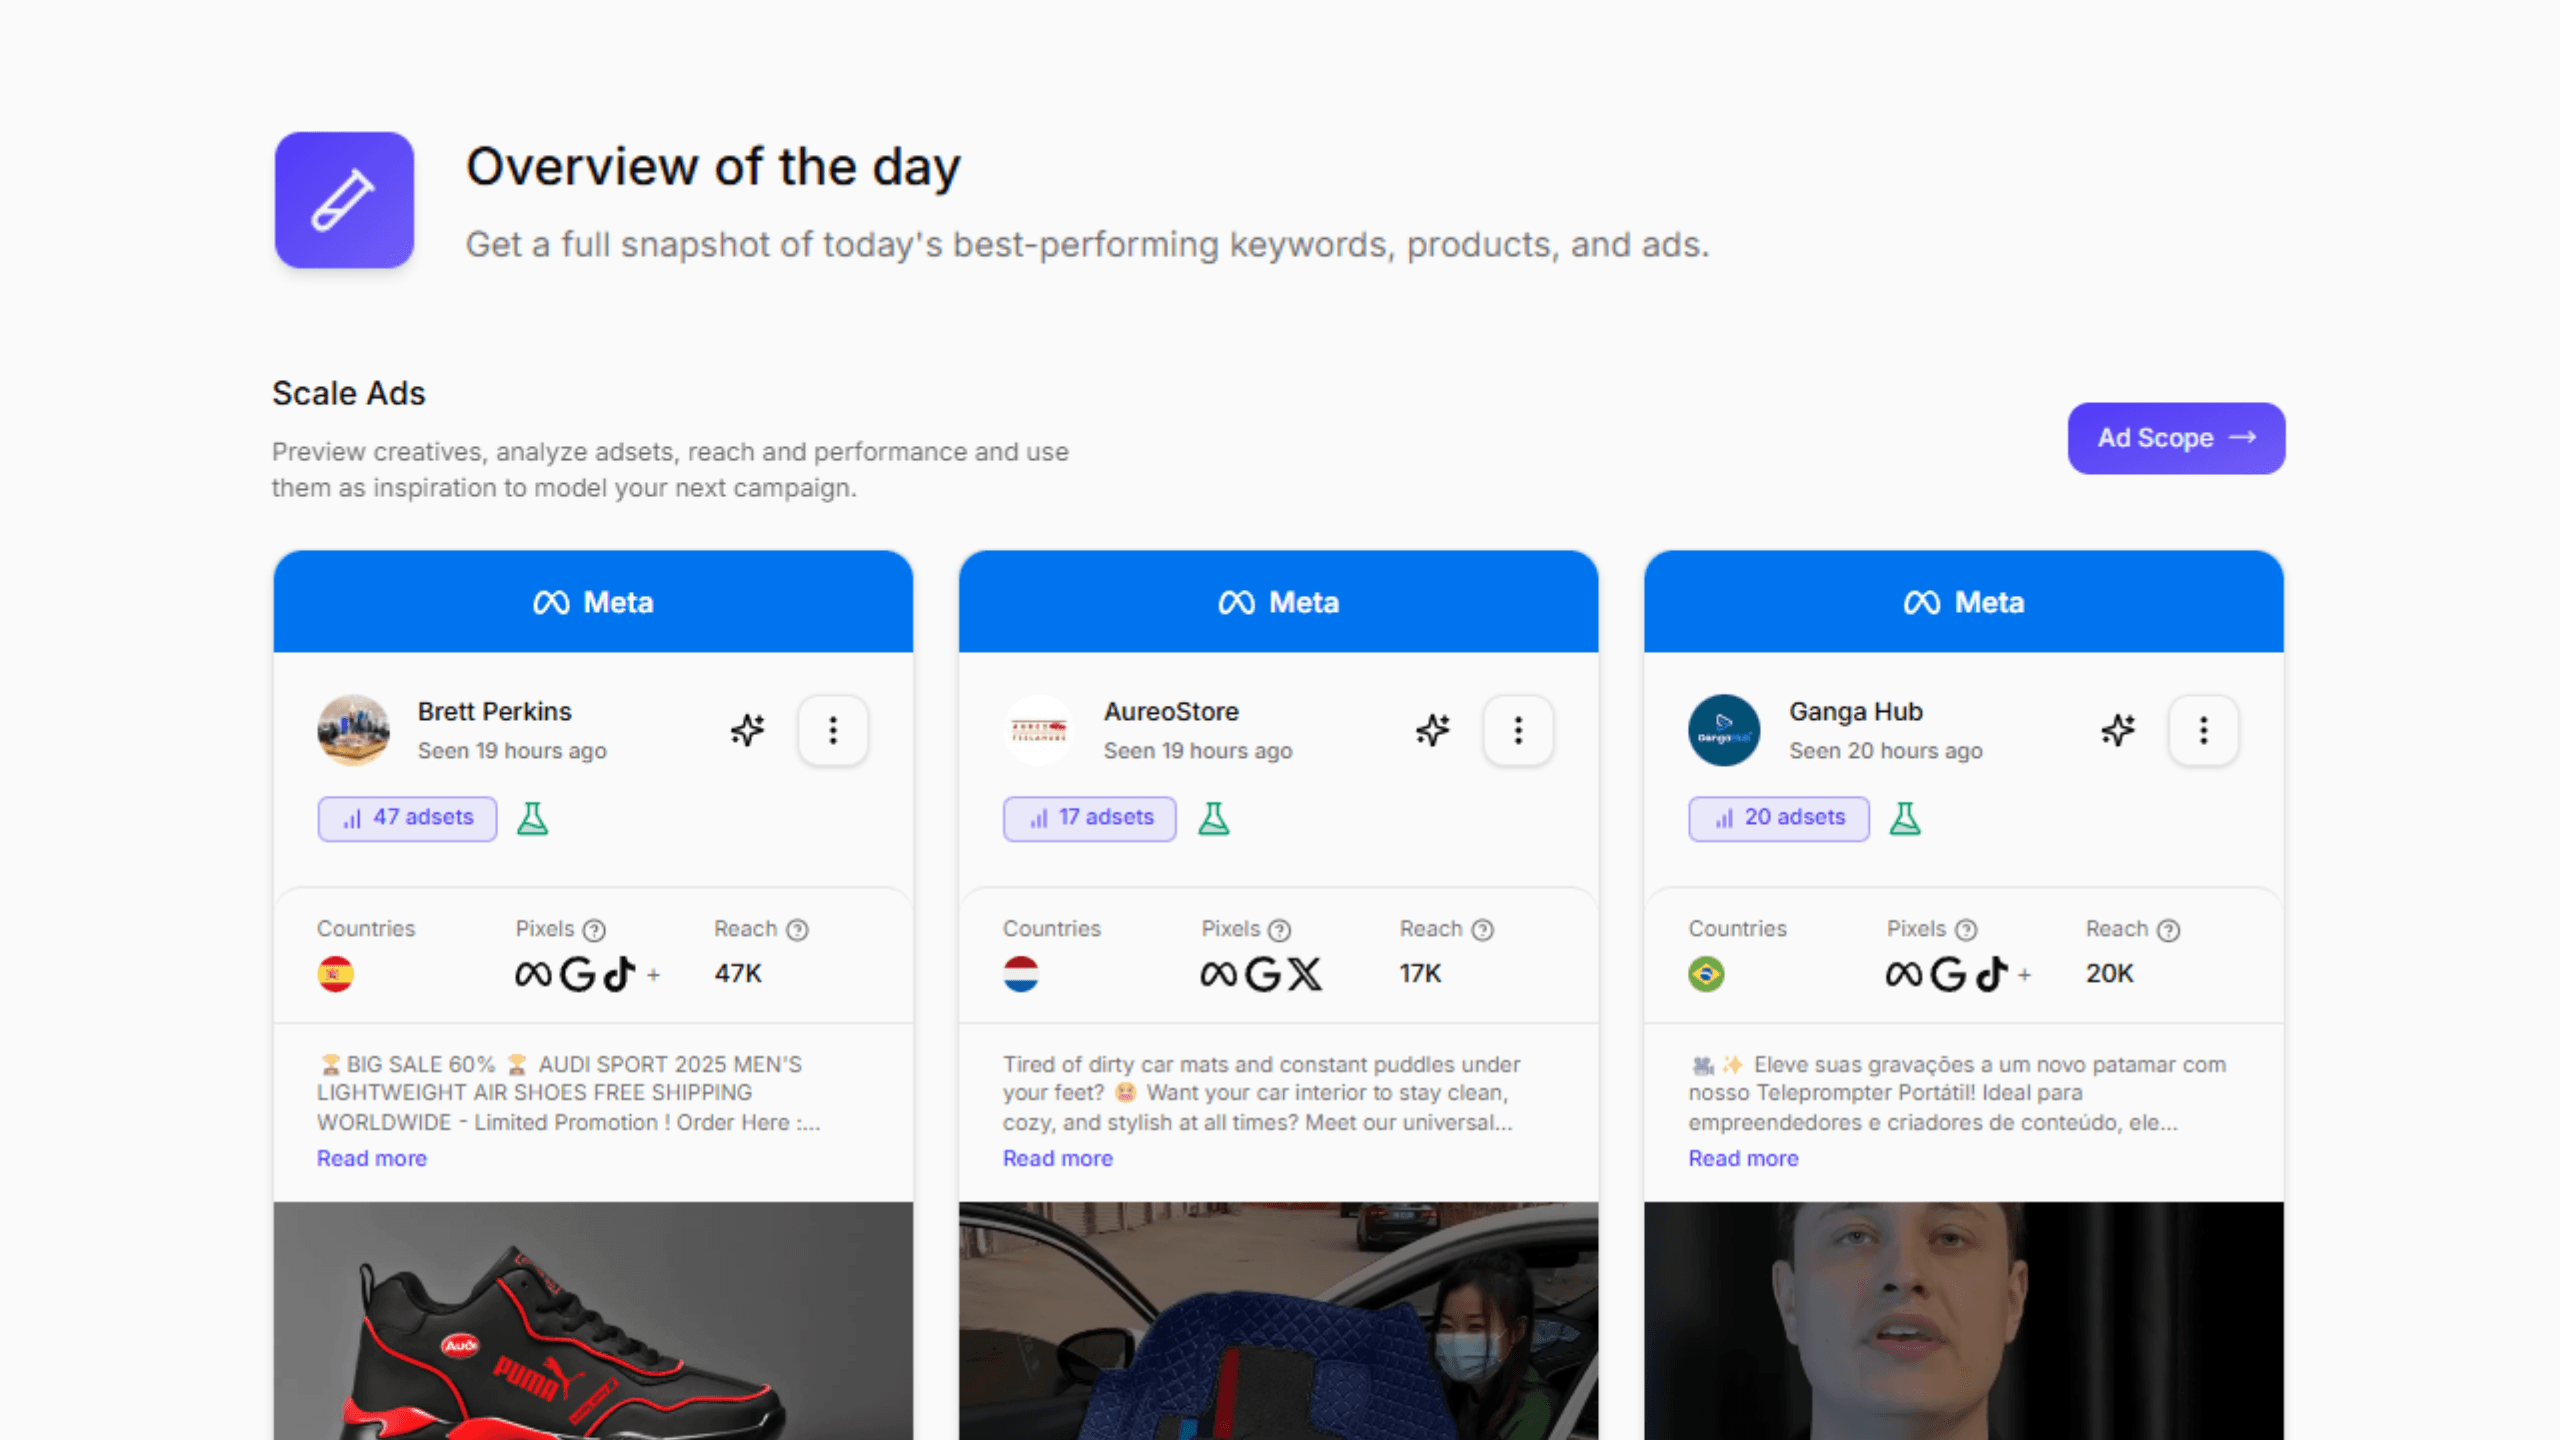The width and height of the screenshot is (2560, 1440).
Task: Open three-dot menu on Brett Perkins card
Action: [832, 730]
